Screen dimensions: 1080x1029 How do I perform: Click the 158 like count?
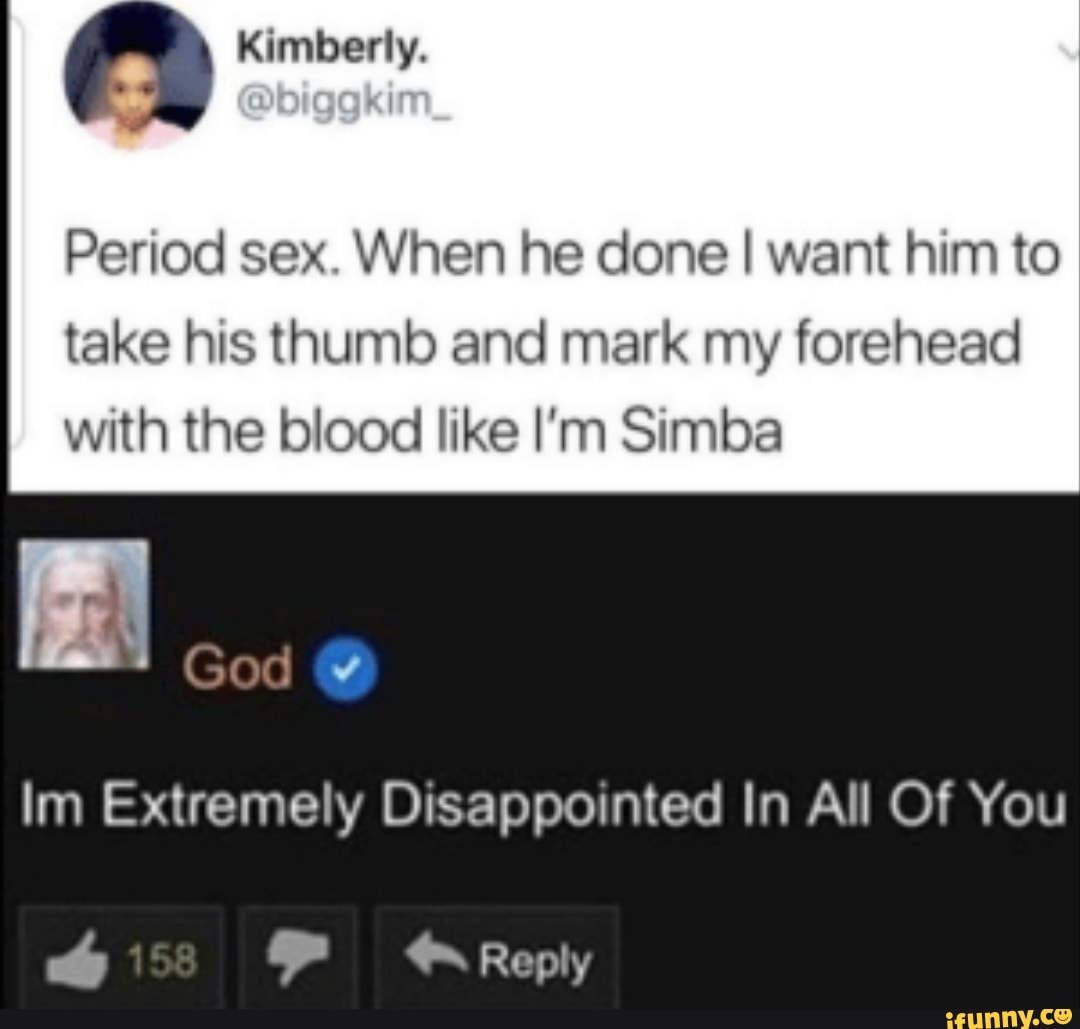(x=163, y=960)
